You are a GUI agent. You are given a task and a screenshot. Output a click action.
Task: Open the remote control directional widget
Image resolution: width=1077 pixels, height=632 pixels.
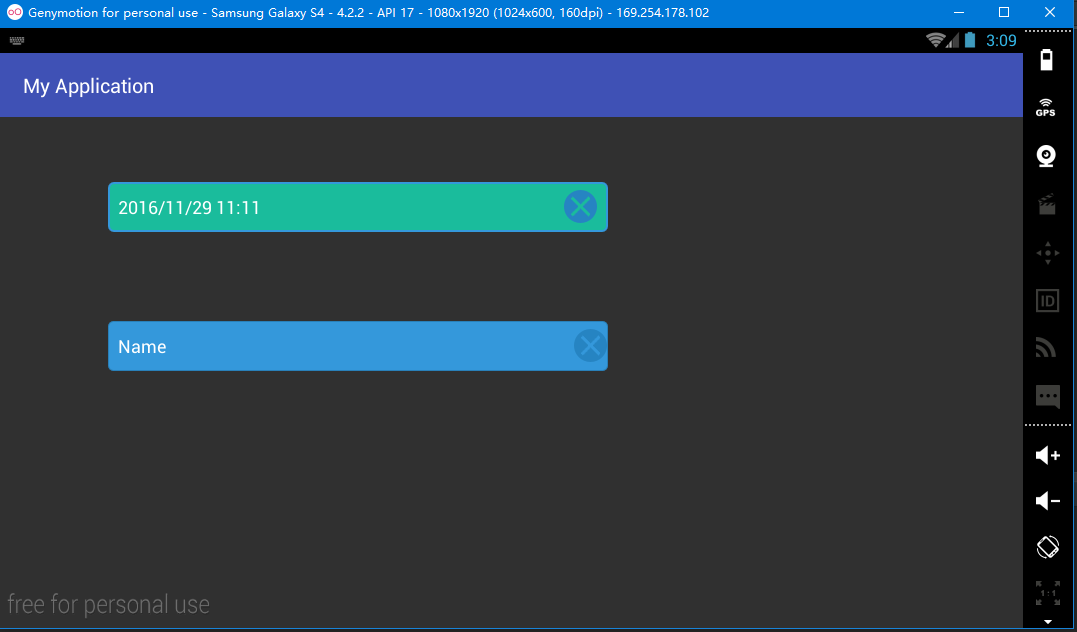tap(1047, 253)
